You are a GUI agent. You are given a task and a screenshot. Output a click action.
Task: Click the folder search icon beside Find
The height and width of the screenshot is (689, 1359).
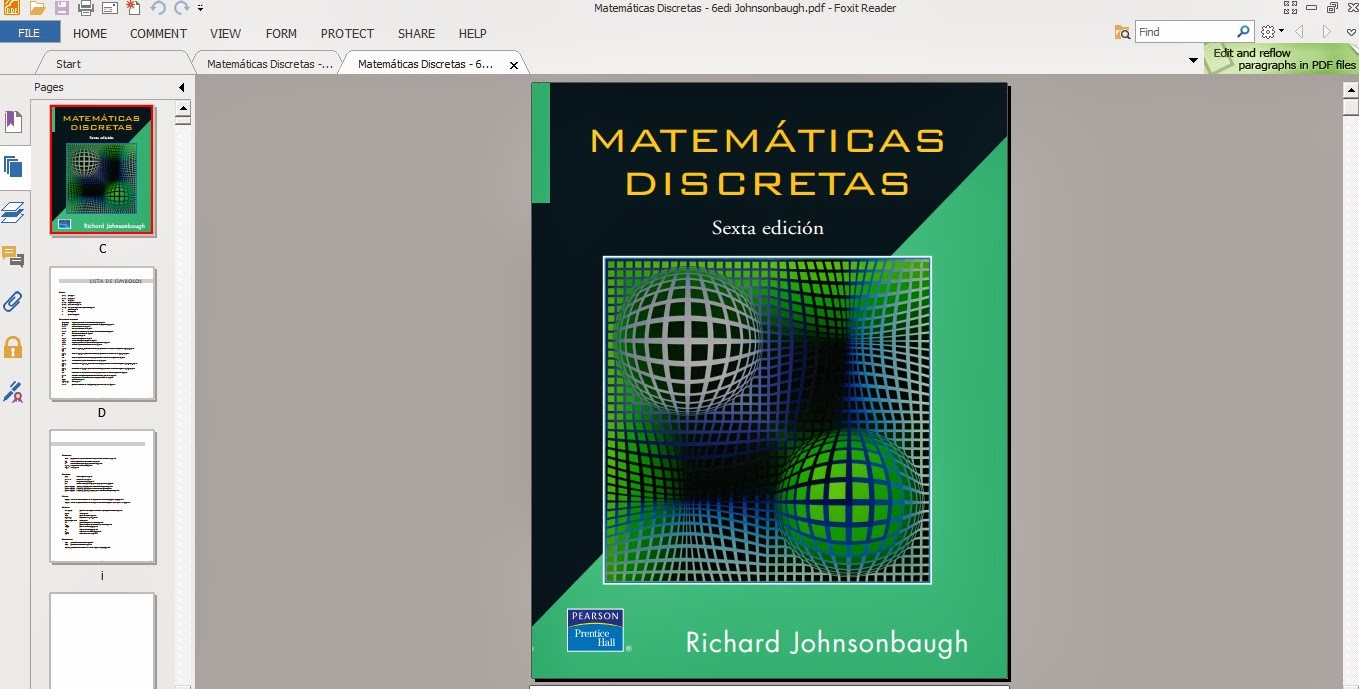click(1122, 32)
